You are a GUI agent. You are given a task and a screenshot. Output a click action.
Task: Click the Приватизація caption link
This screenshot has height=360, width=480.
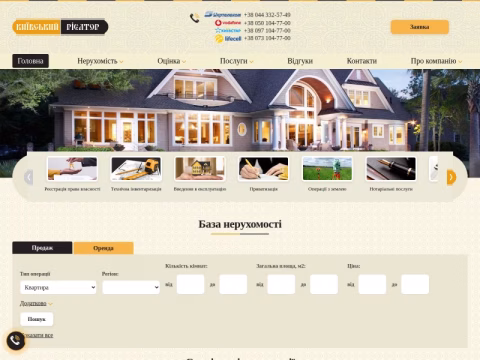(x=264, y=189)
